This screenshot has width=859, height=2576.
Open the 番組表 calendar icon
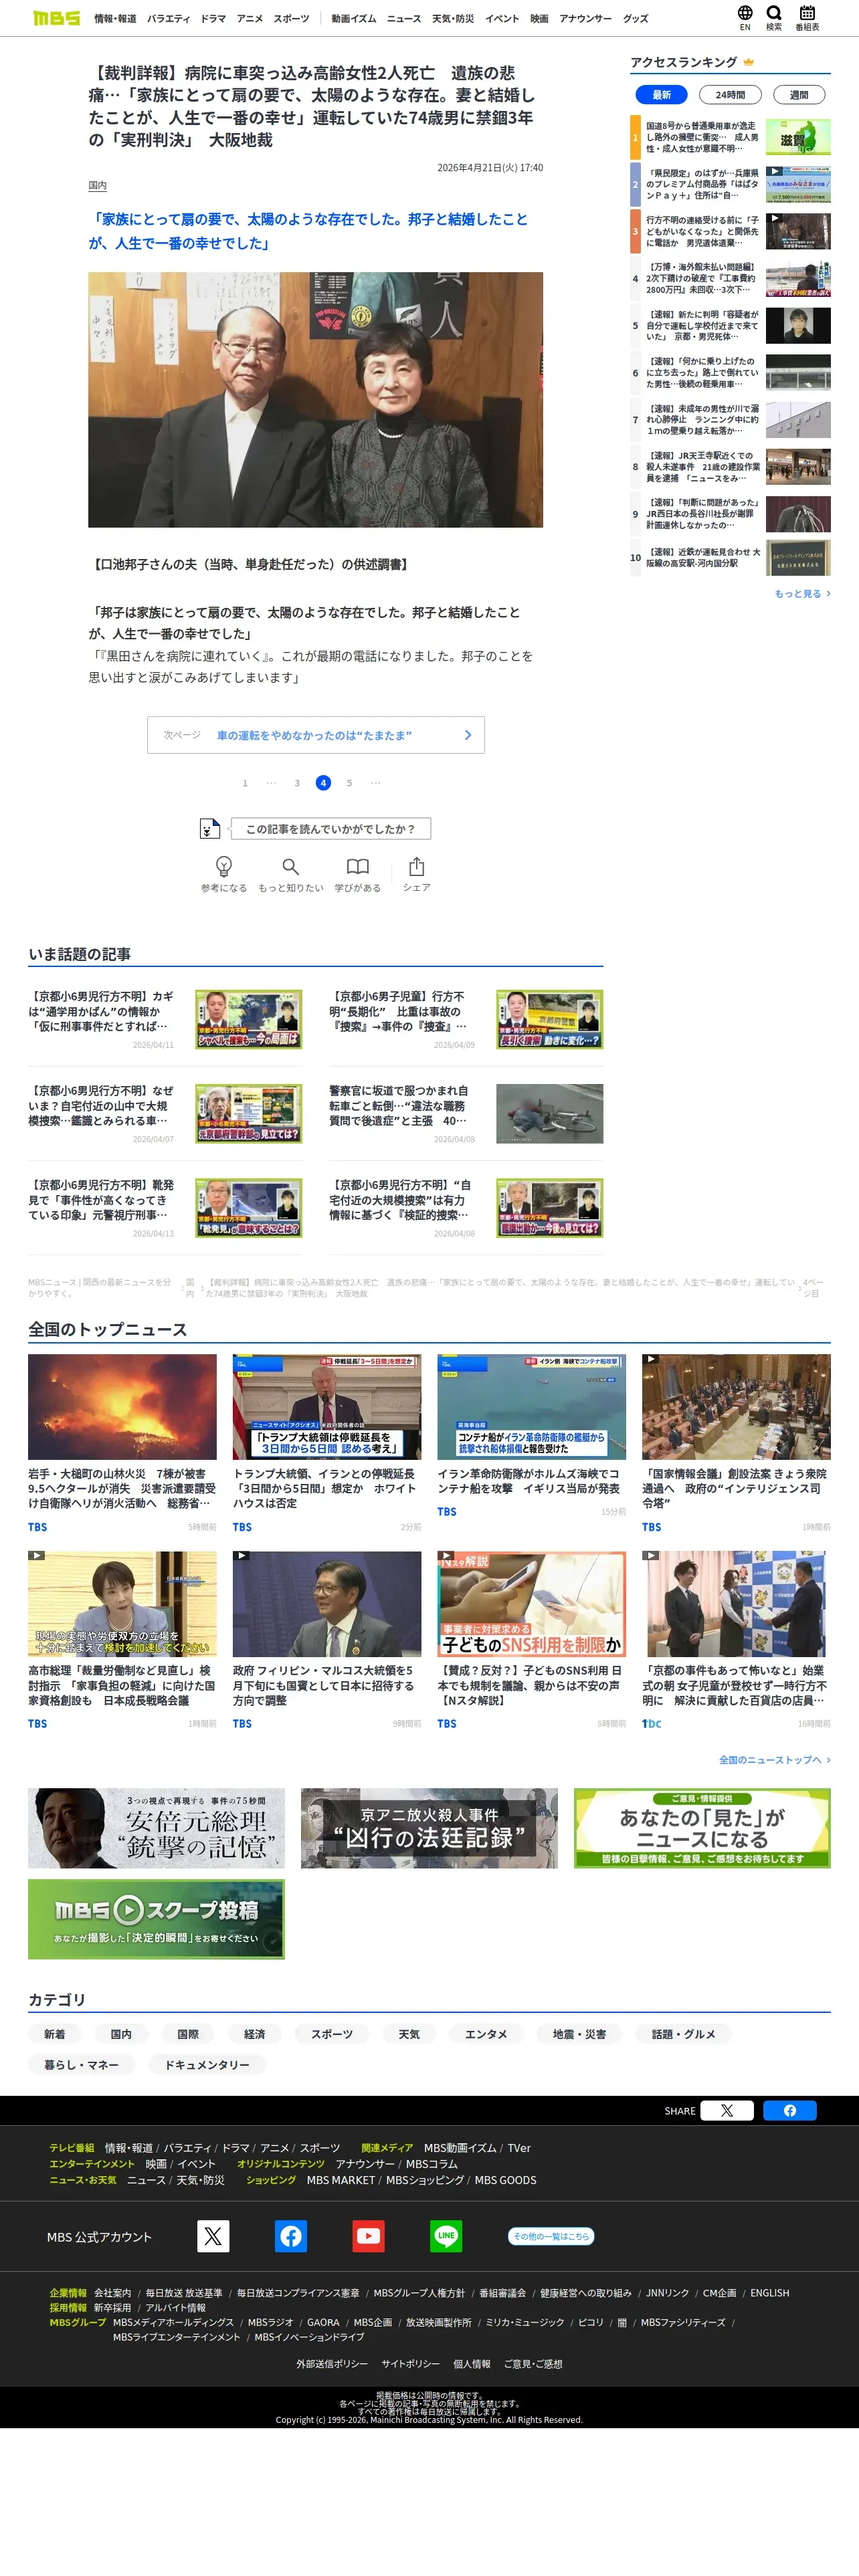807,13
